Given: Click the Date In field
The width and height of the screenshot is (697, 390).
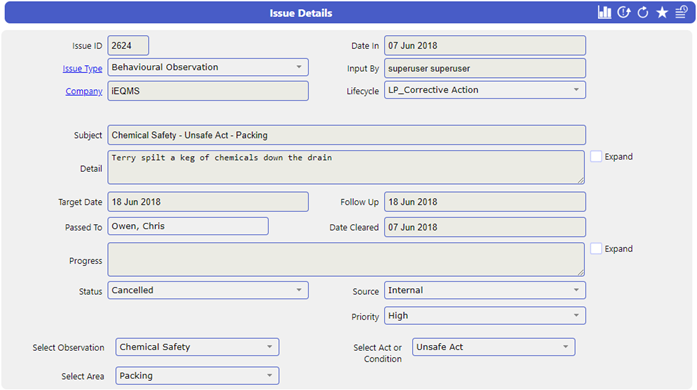Looking at the screenshot, I should pyautogui.click(x=485, y=46).
